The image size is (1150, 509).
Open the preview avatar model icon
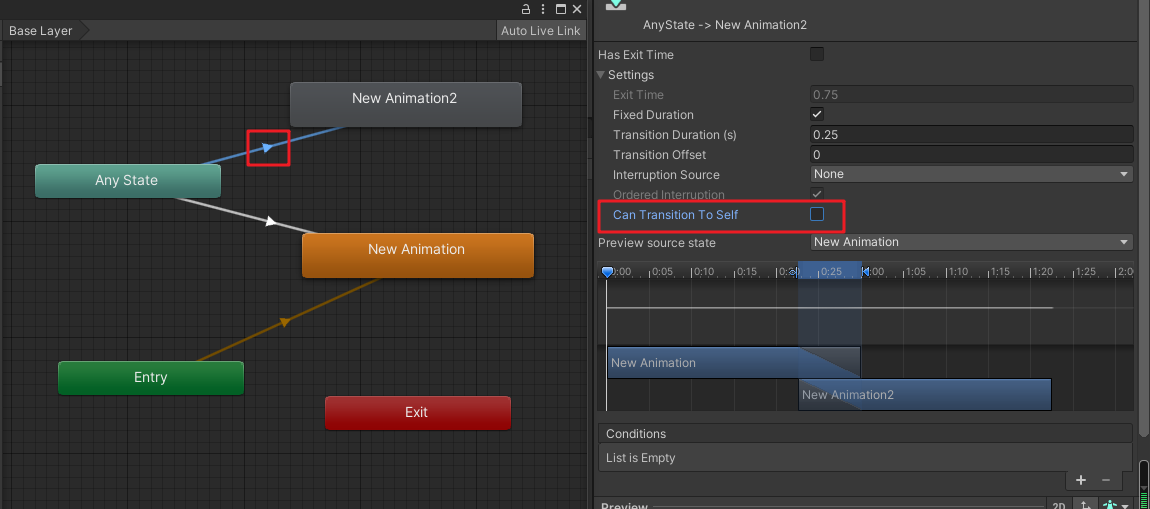point(1109,506)
